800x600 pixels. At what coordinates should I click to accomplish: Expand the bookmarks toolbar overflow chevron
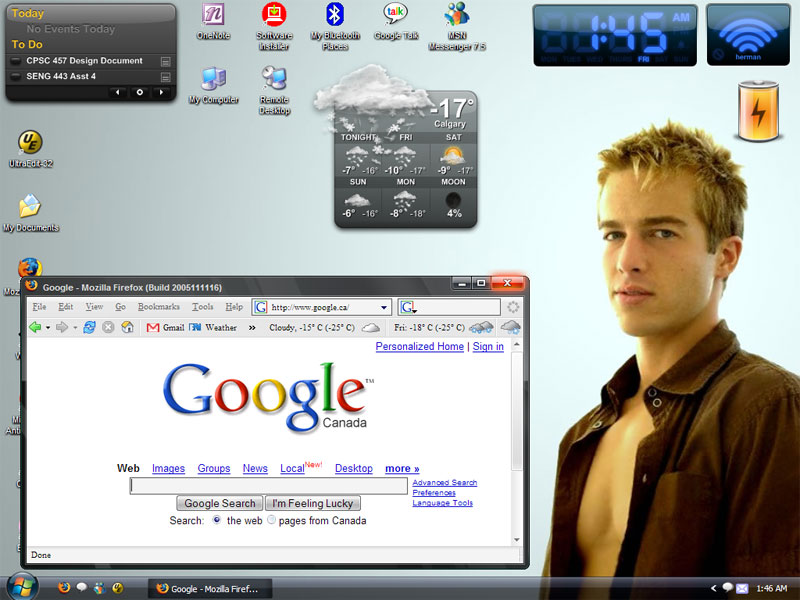252,327
